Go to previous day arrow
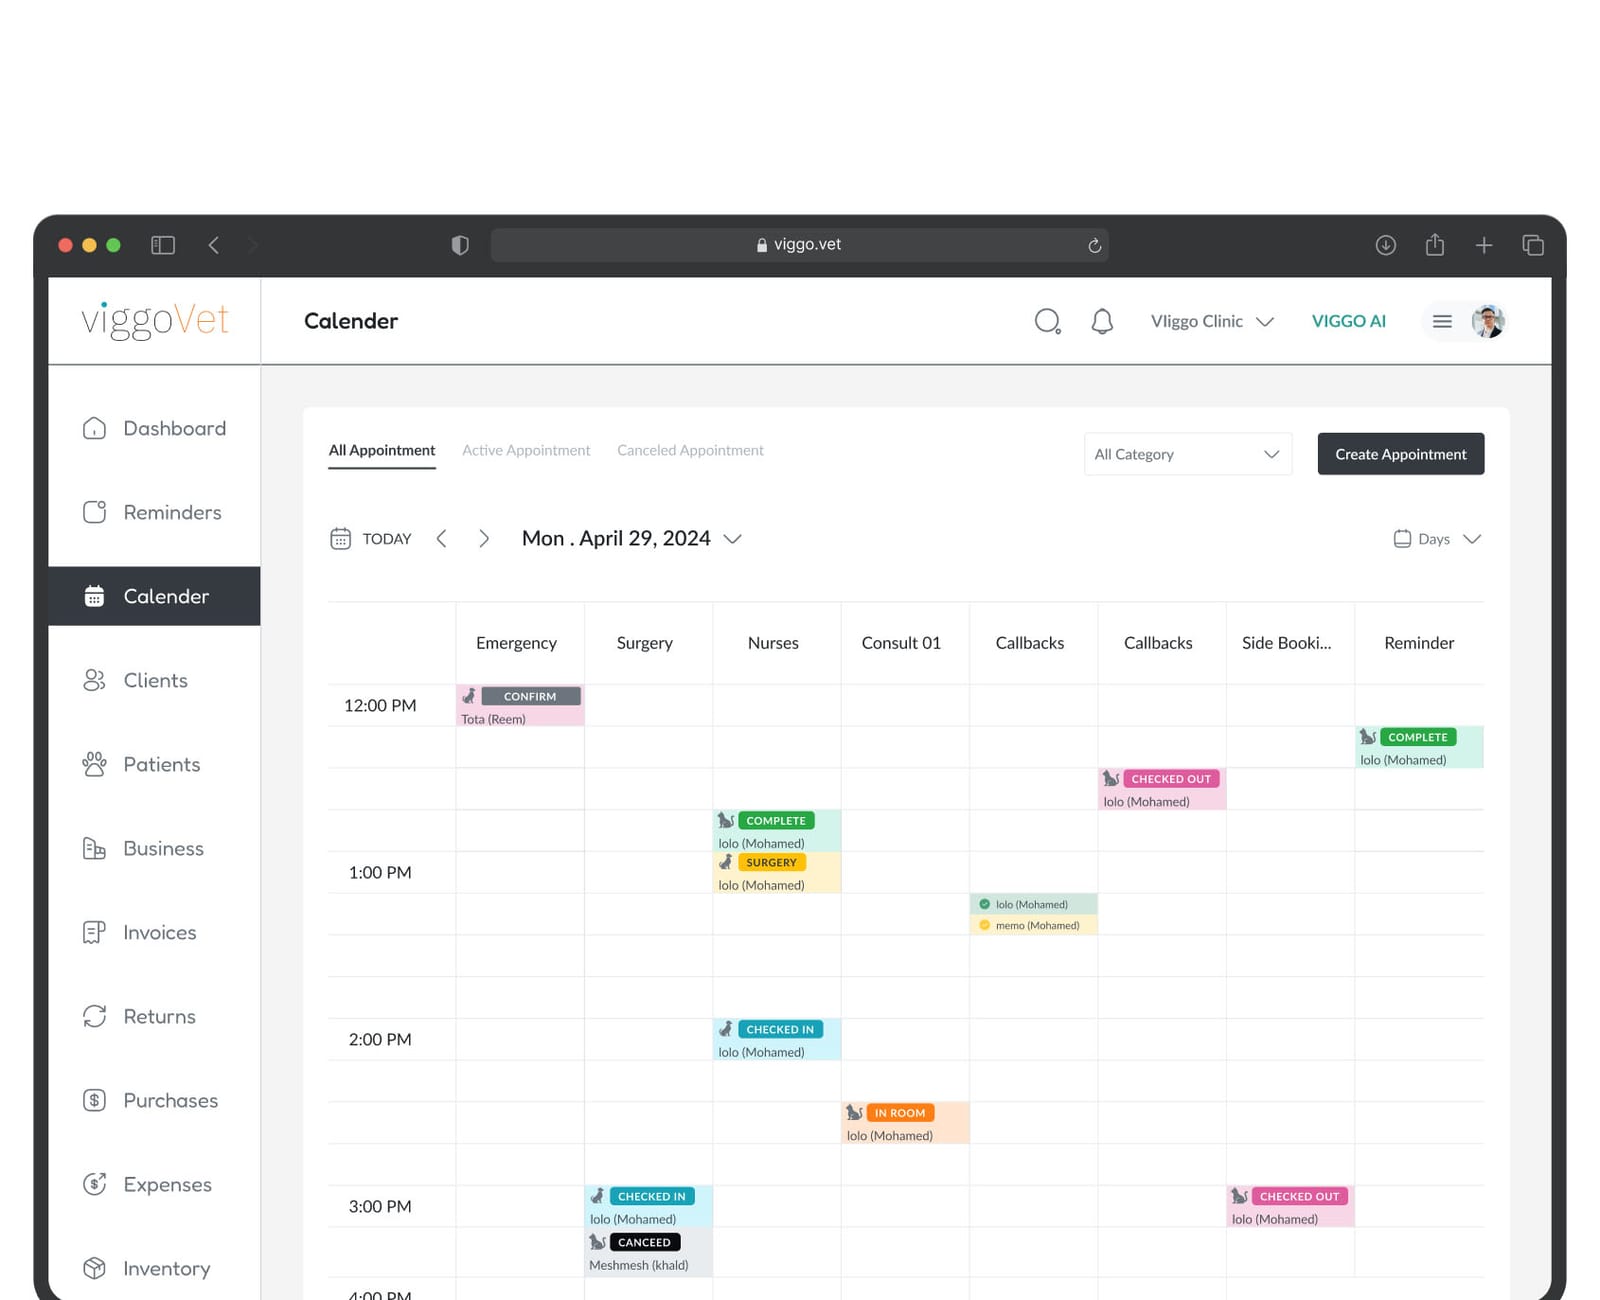Image resolution: width=1600 pixels, height=1300 pixels. pyautogui.click(x=441, y=539)
